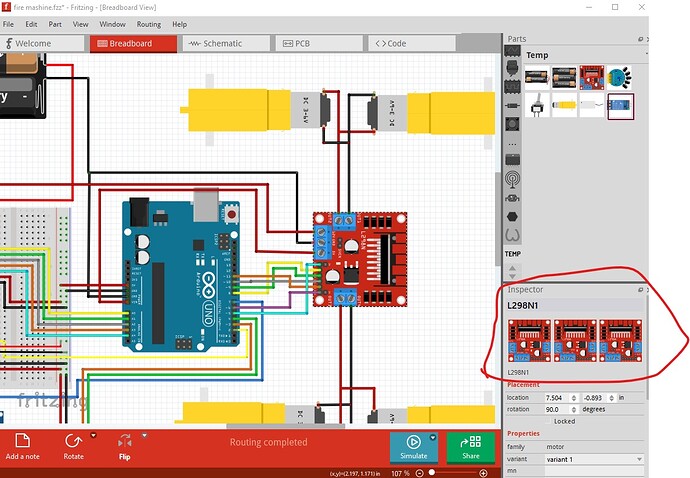Viewport: 690px width, 478px height.
Task: Rotate the selected part with Rotate button
Action: (73, 441)
